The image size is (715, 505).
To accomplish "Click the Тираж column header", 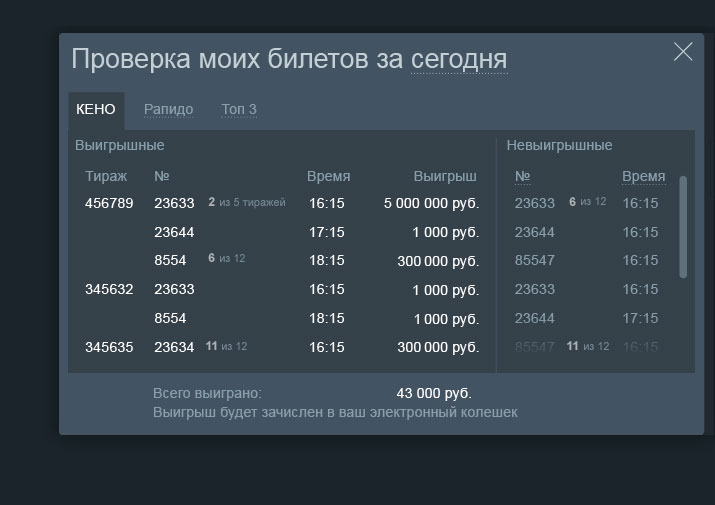I will [x=106, y=176].
